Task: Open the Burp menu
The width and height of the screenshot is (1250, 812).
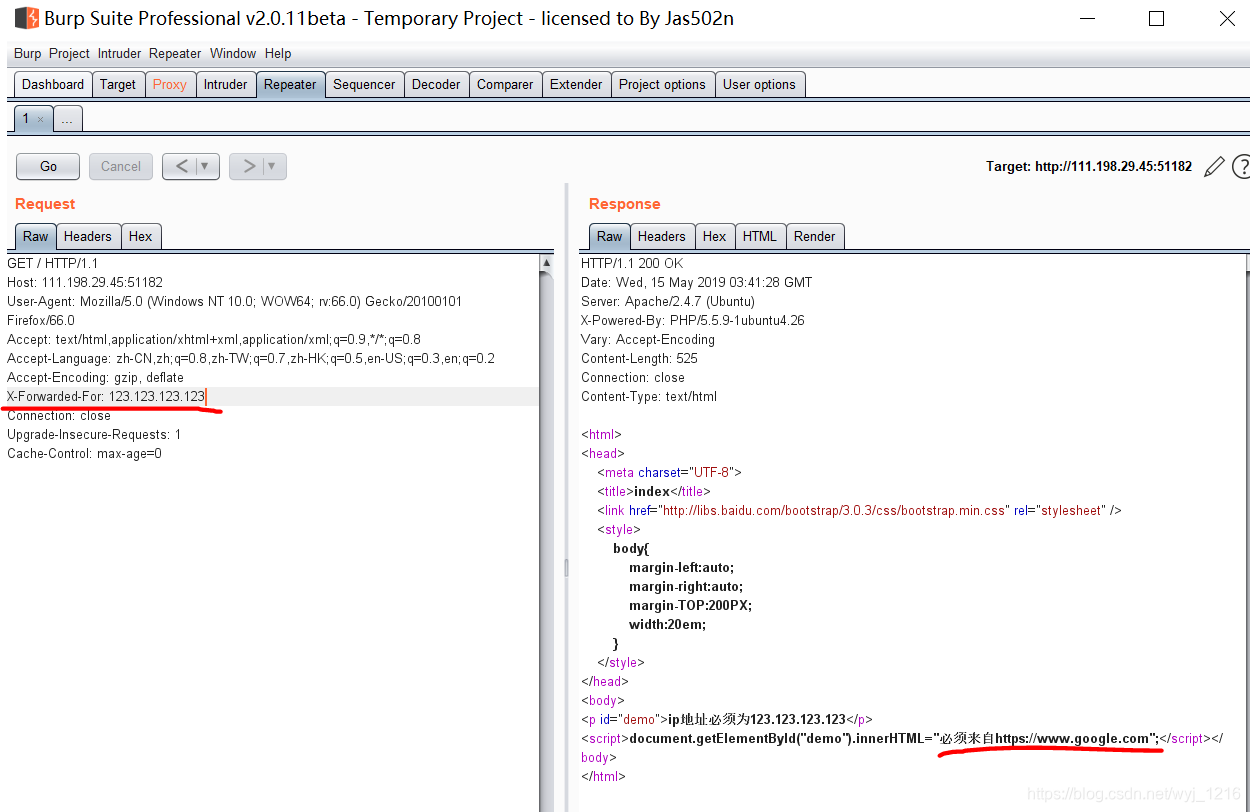Action: pyautogui.click(x=28, y=54)
